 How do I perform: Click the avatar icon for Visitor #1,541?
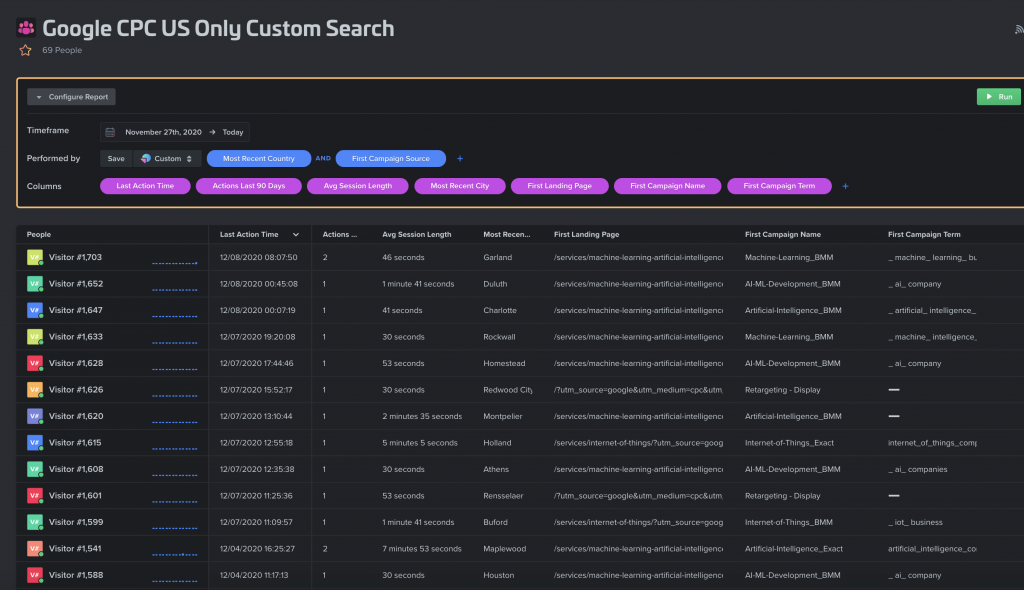(35, 548)
